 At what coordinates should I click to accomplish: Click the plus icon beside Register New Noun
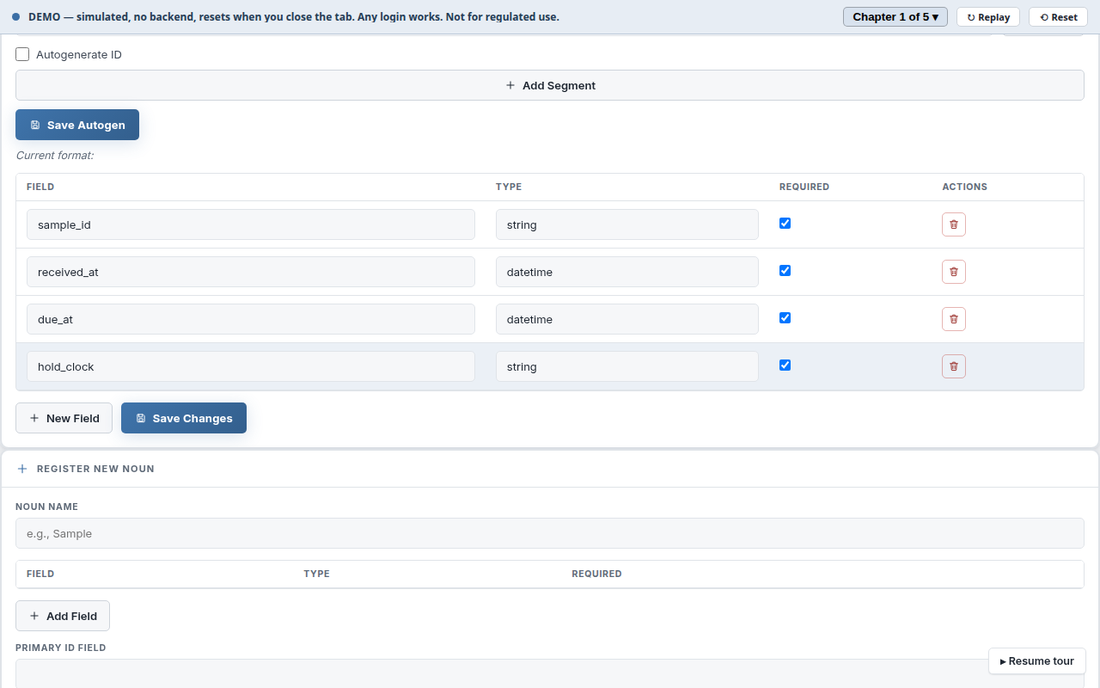coord(22,468)
